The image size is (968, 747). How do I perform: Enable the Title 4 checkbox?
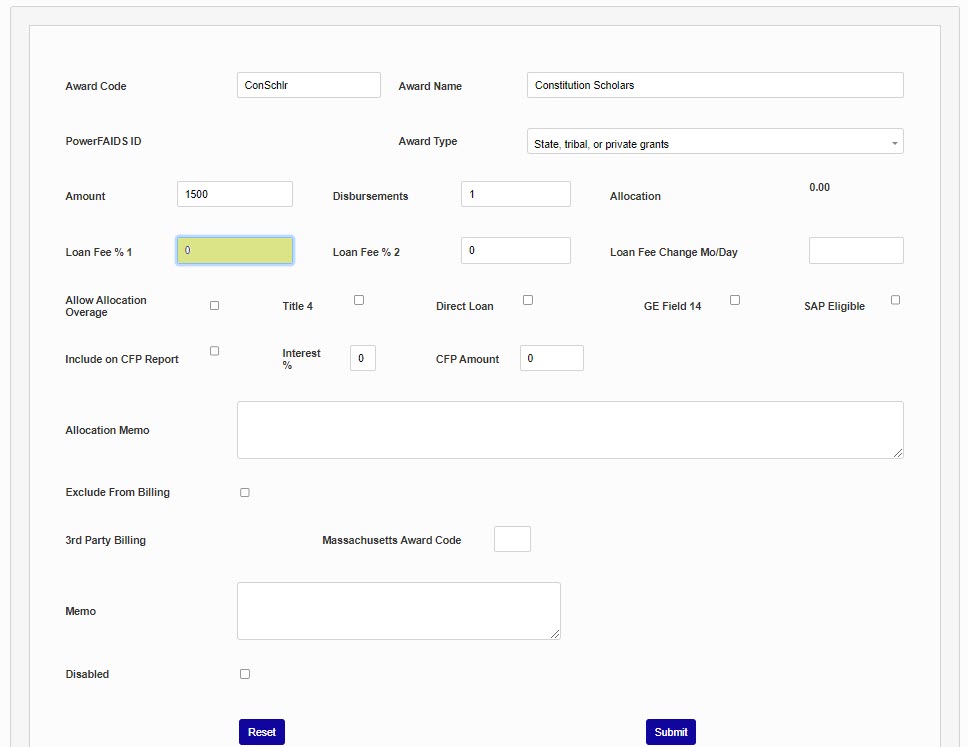(359, 300)
